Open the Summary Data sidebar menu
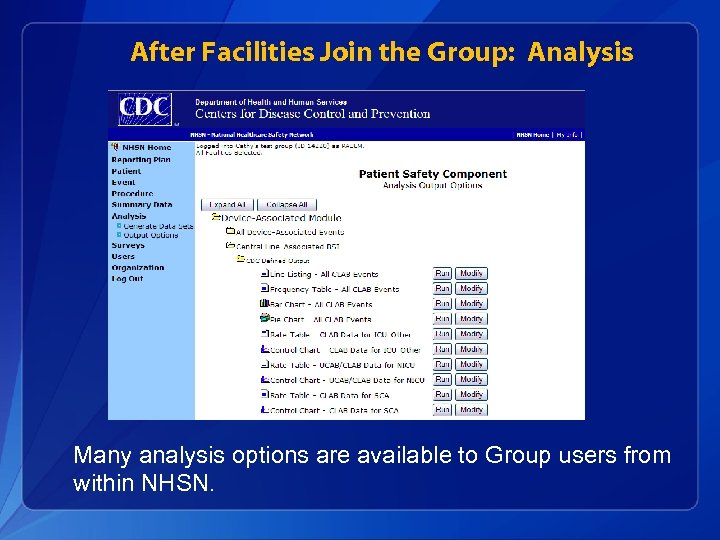Image resolution: width=720 pixels, height=540 pixels. point(141,205)
